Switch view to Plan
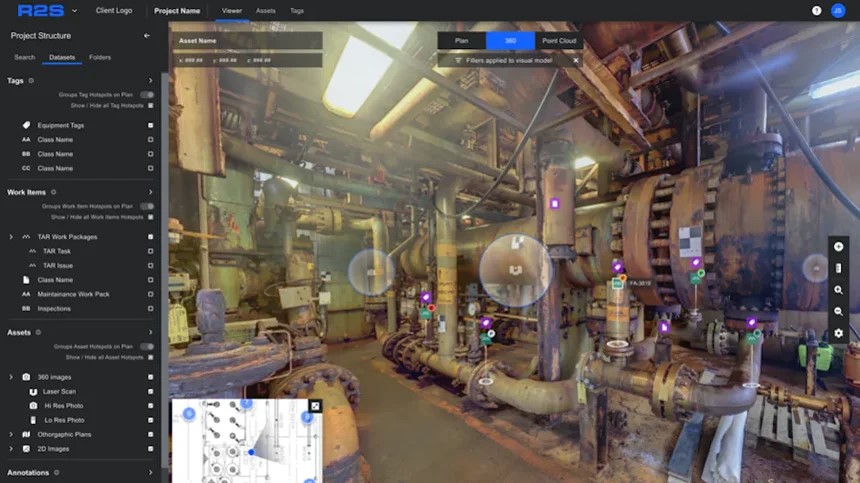 [462, 41]
